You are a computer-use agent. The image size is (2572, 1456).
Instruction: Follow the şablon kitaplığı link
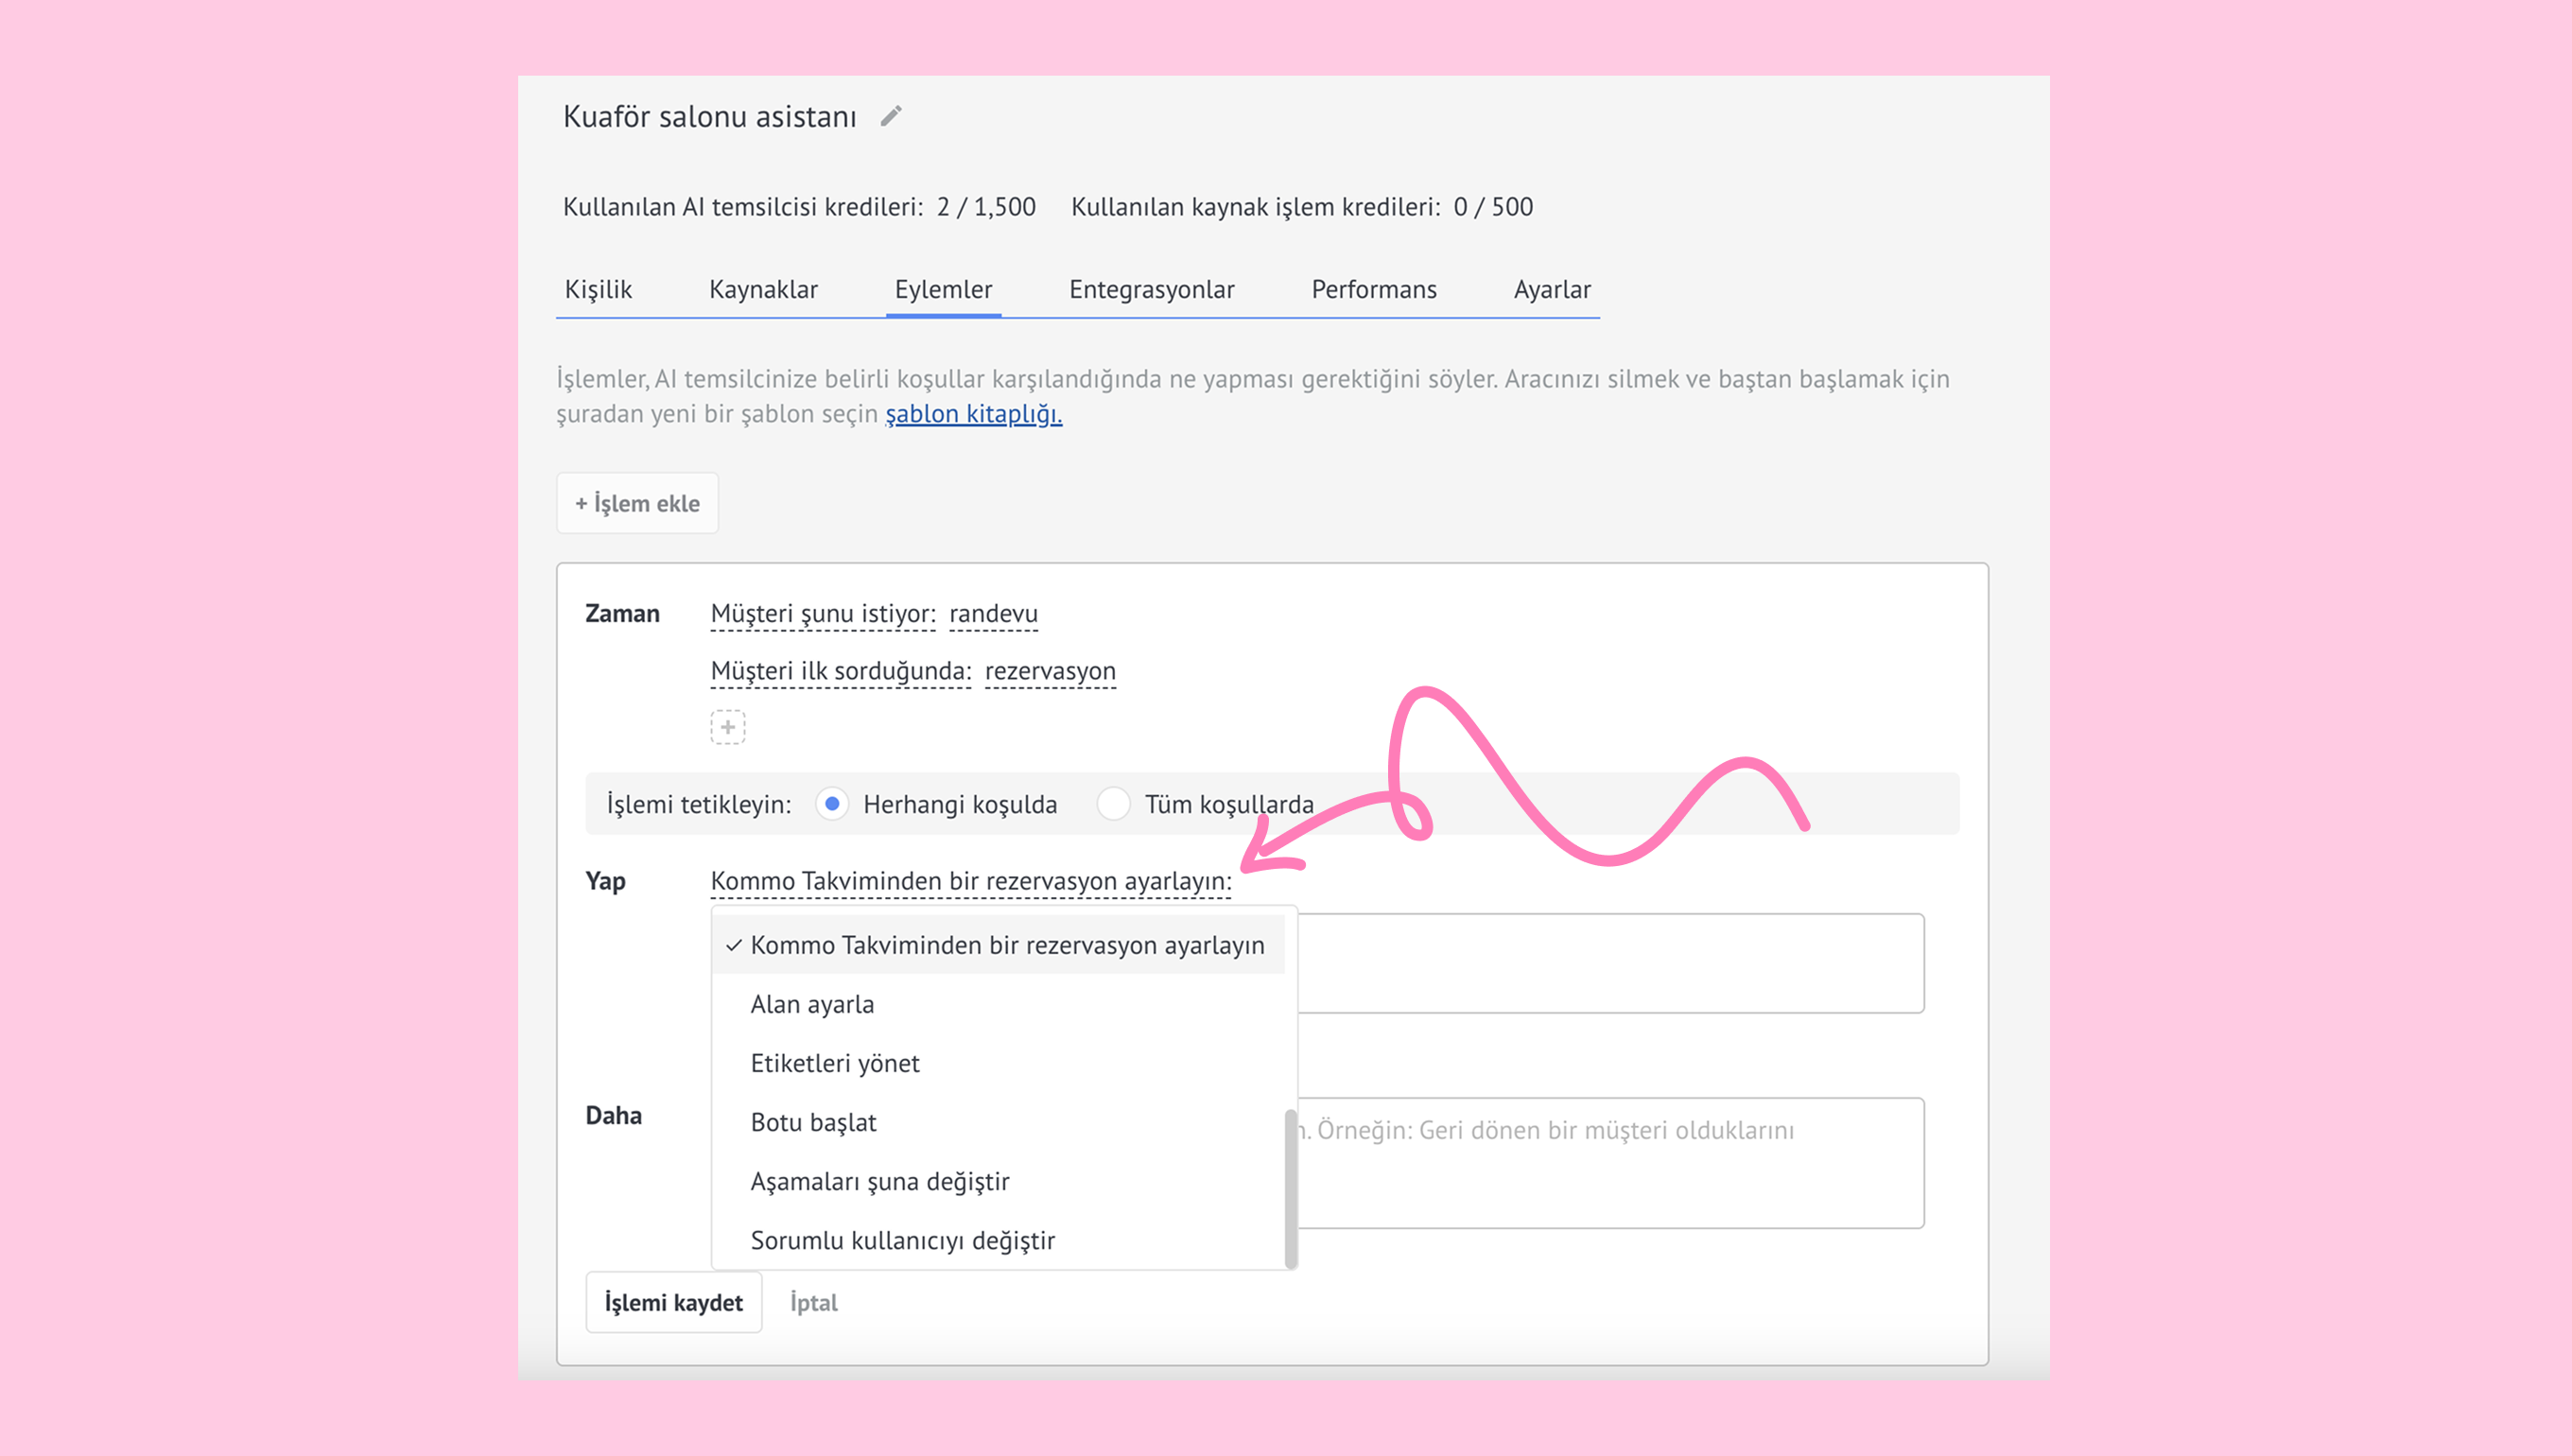[973, 414]
